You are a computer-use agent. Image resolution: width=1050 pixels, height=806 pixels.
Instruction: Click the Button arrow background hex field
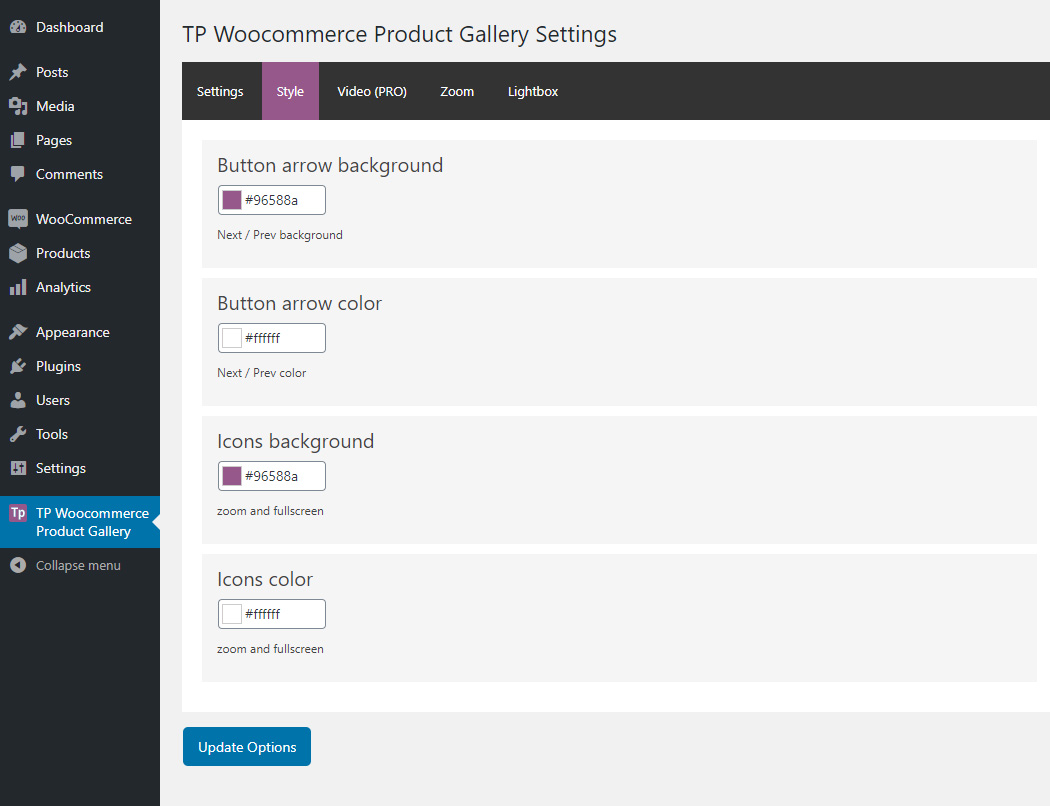point(272,200)
